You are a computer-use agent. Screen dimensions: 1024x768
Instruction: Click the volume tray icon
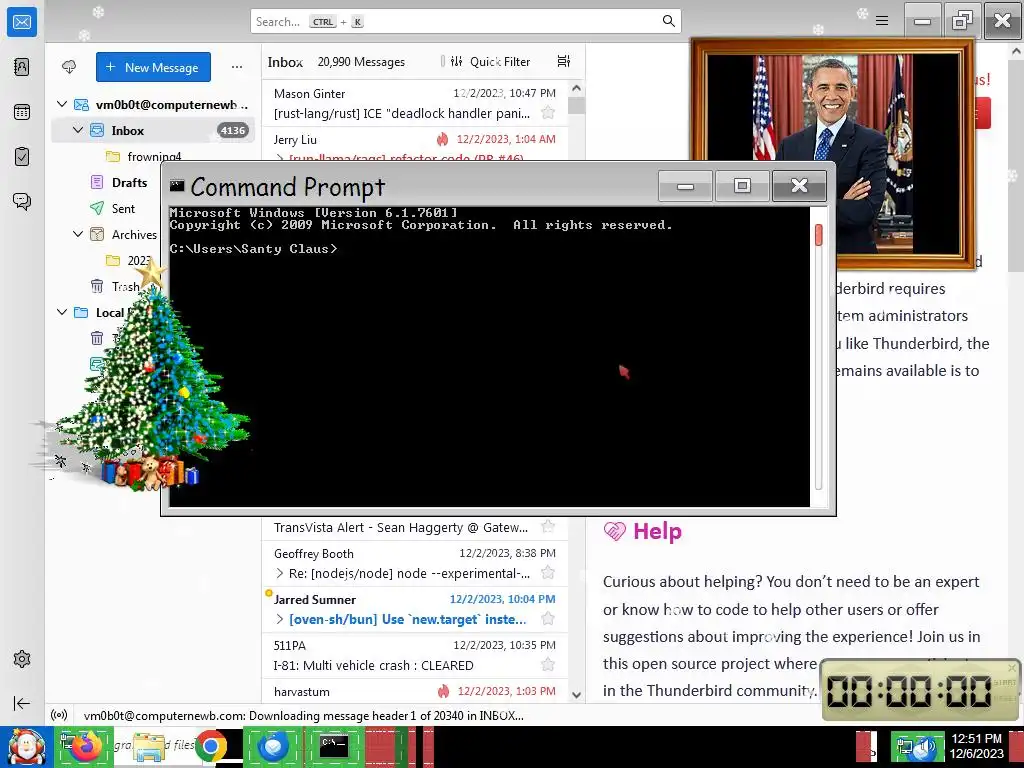coord(927,746)
